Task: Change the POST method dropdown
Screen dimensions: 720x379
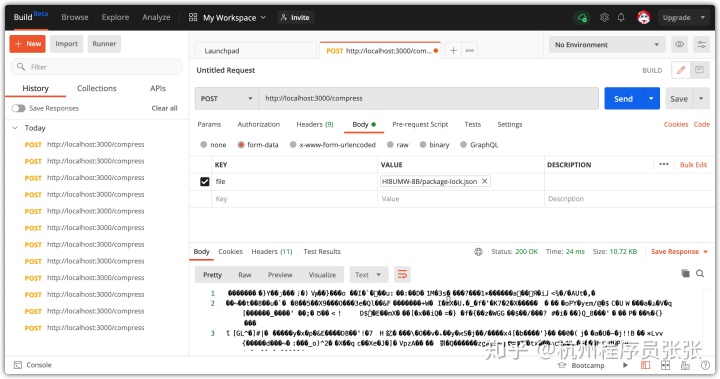Action: point(227,98)
